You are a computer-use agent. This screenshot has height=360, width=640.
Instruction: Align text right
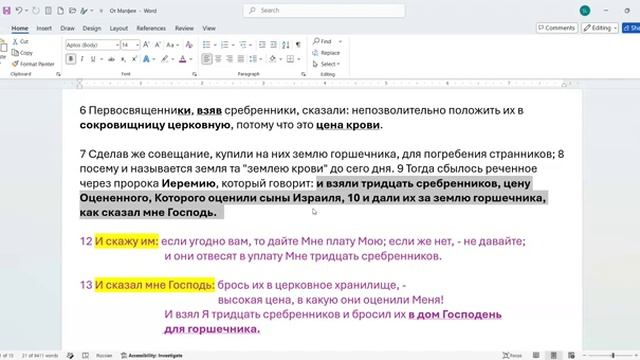pos(229,59)
